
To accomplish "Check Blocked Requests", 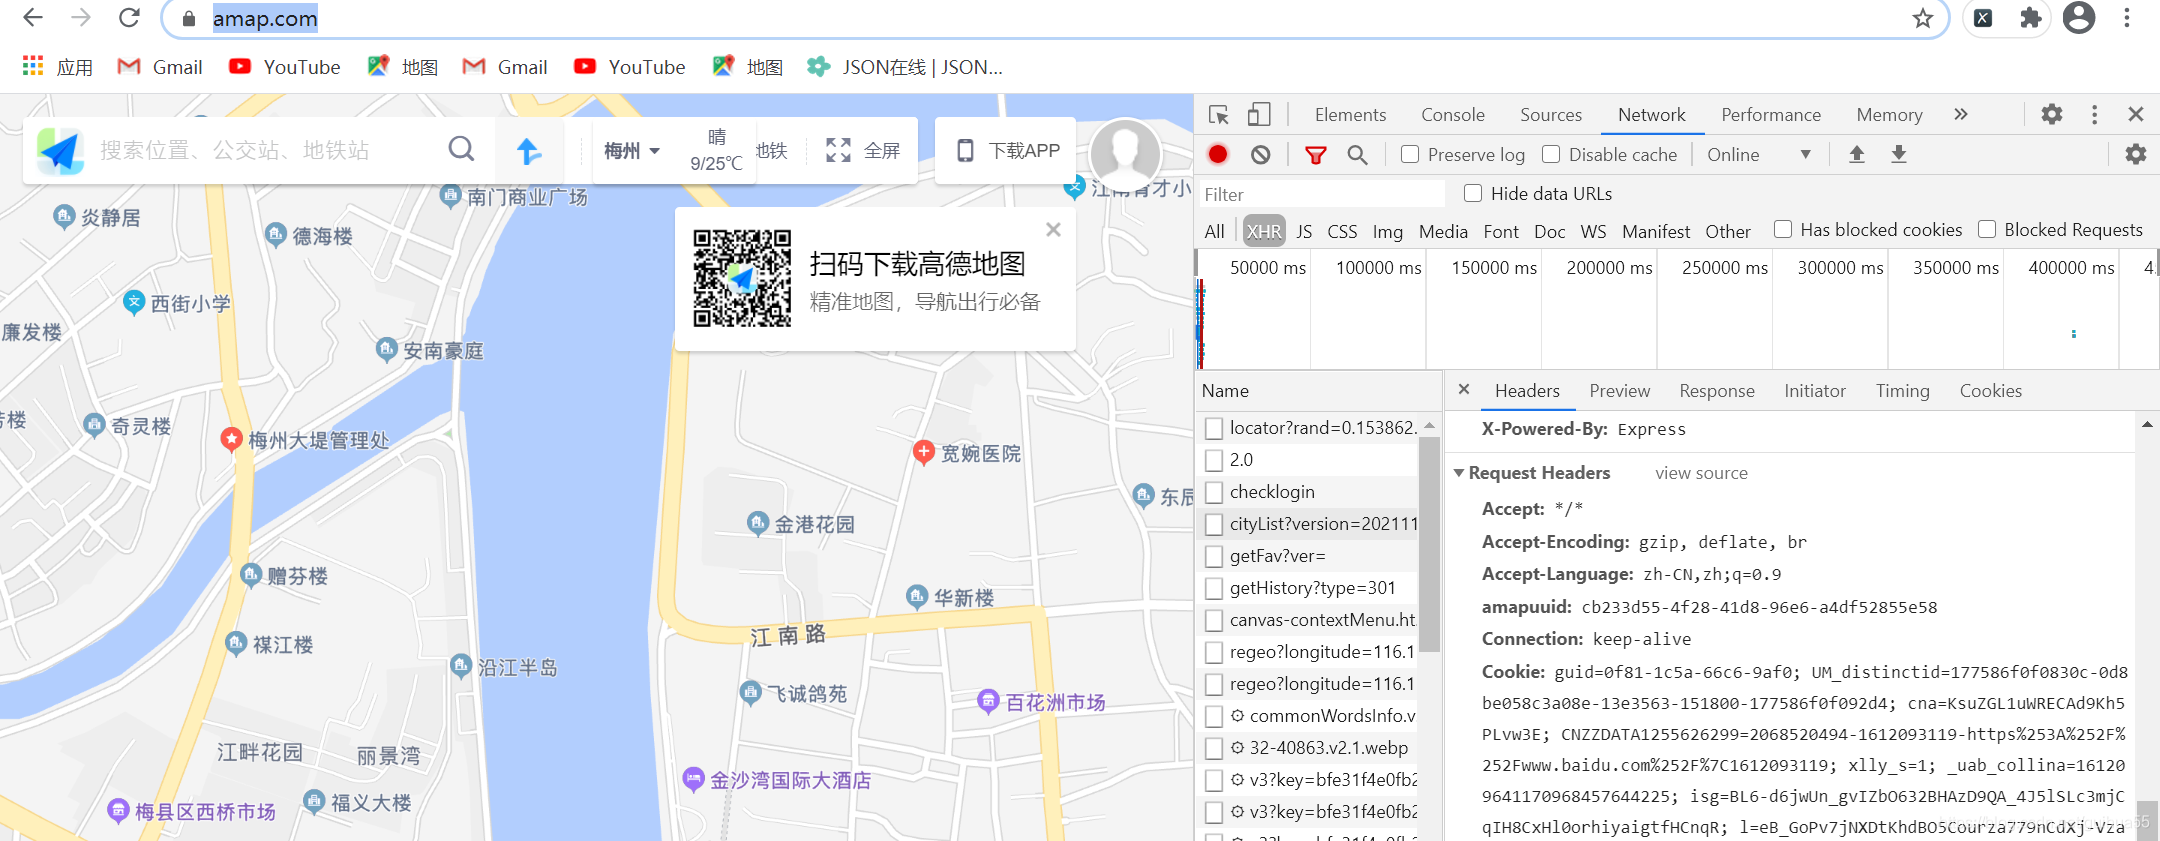I will point(1987,229).
